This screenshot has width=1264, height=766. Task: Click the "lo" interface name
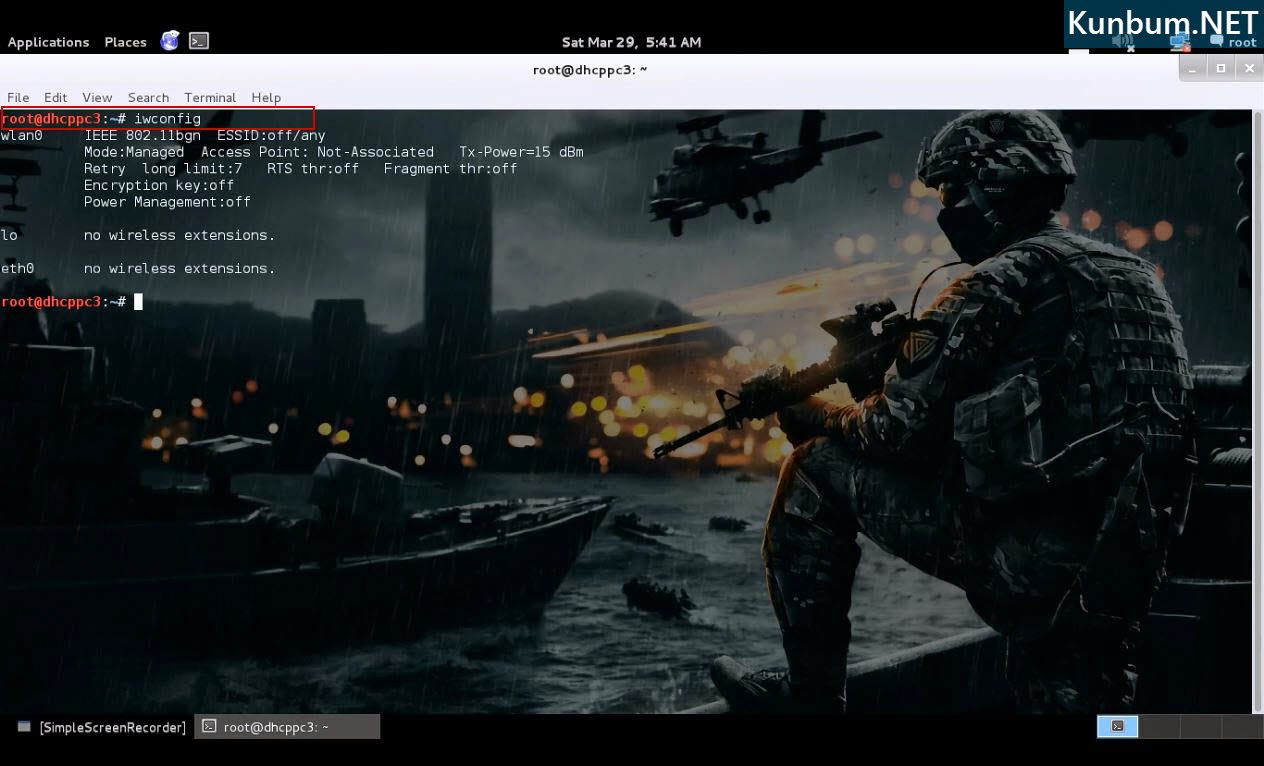[x=9, y=235]
